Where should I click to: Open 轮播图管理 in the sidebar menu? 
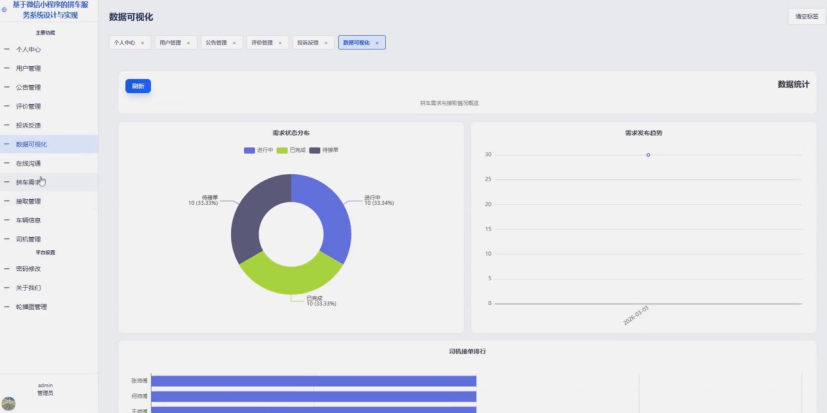point(49,307)
